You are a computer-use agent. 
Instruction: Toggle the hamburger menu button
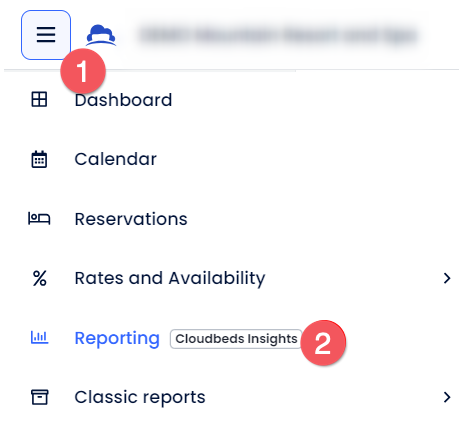click(x=46, y=35)
